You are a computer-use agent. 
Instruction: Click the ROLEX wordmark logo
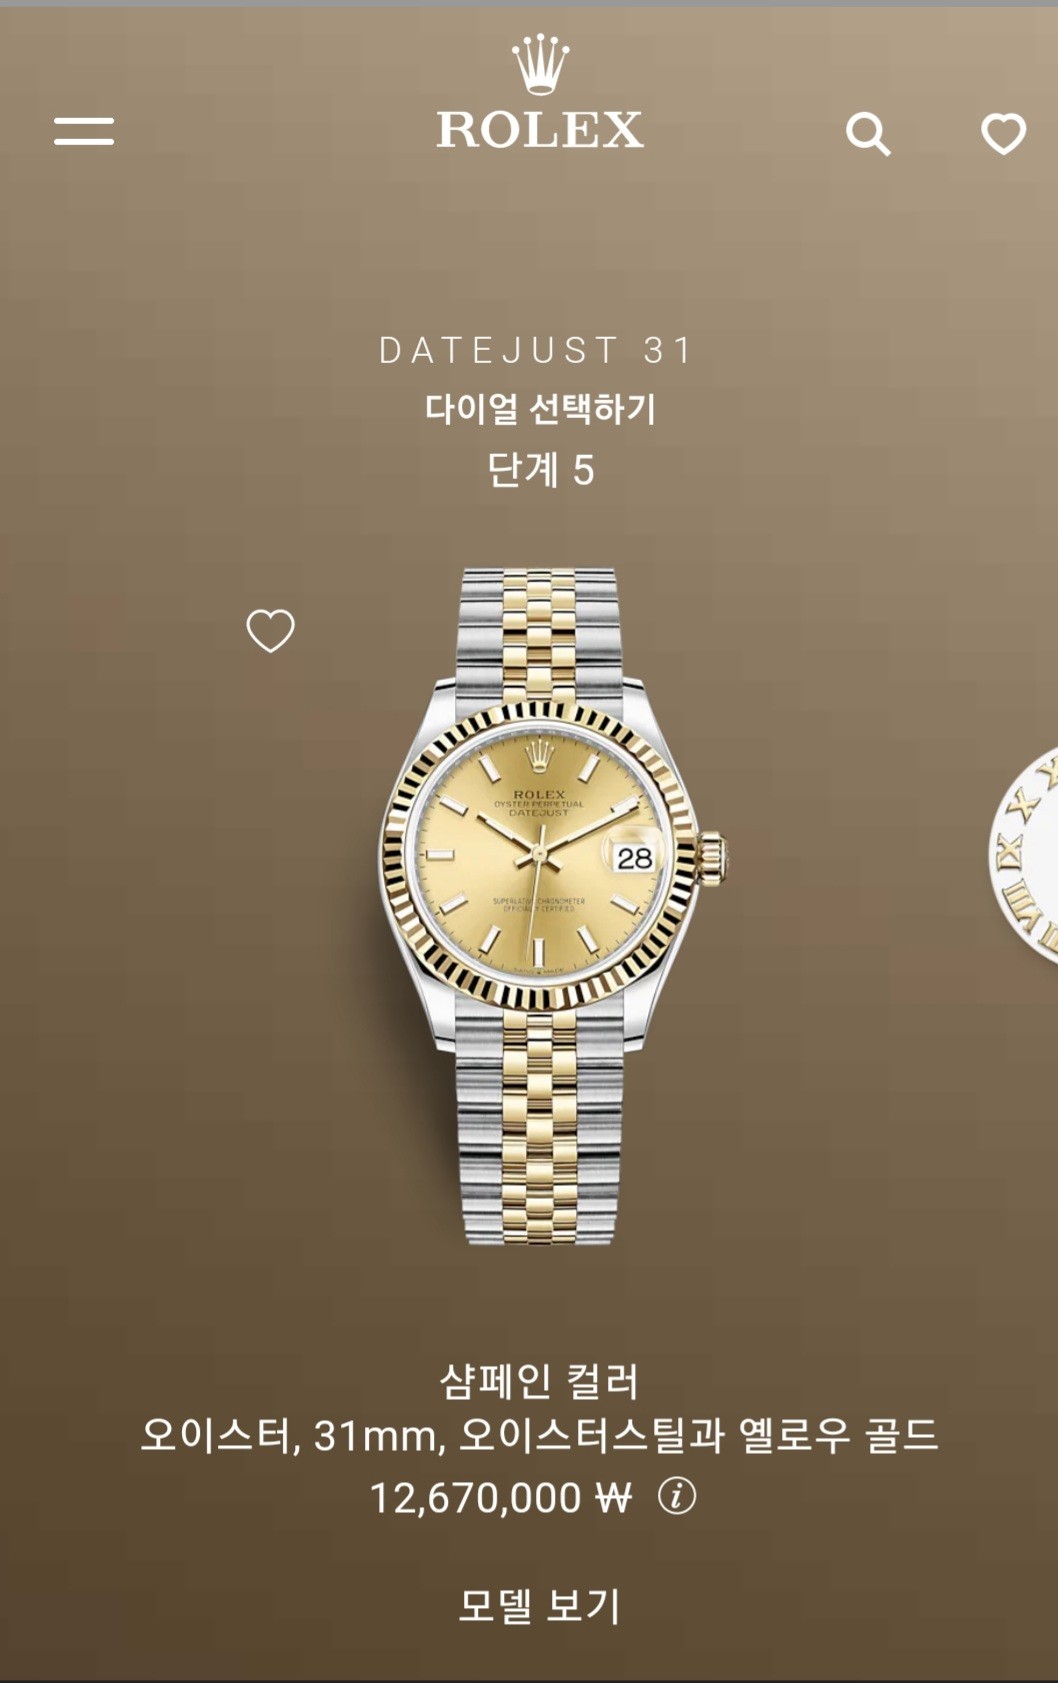[540, 130]
